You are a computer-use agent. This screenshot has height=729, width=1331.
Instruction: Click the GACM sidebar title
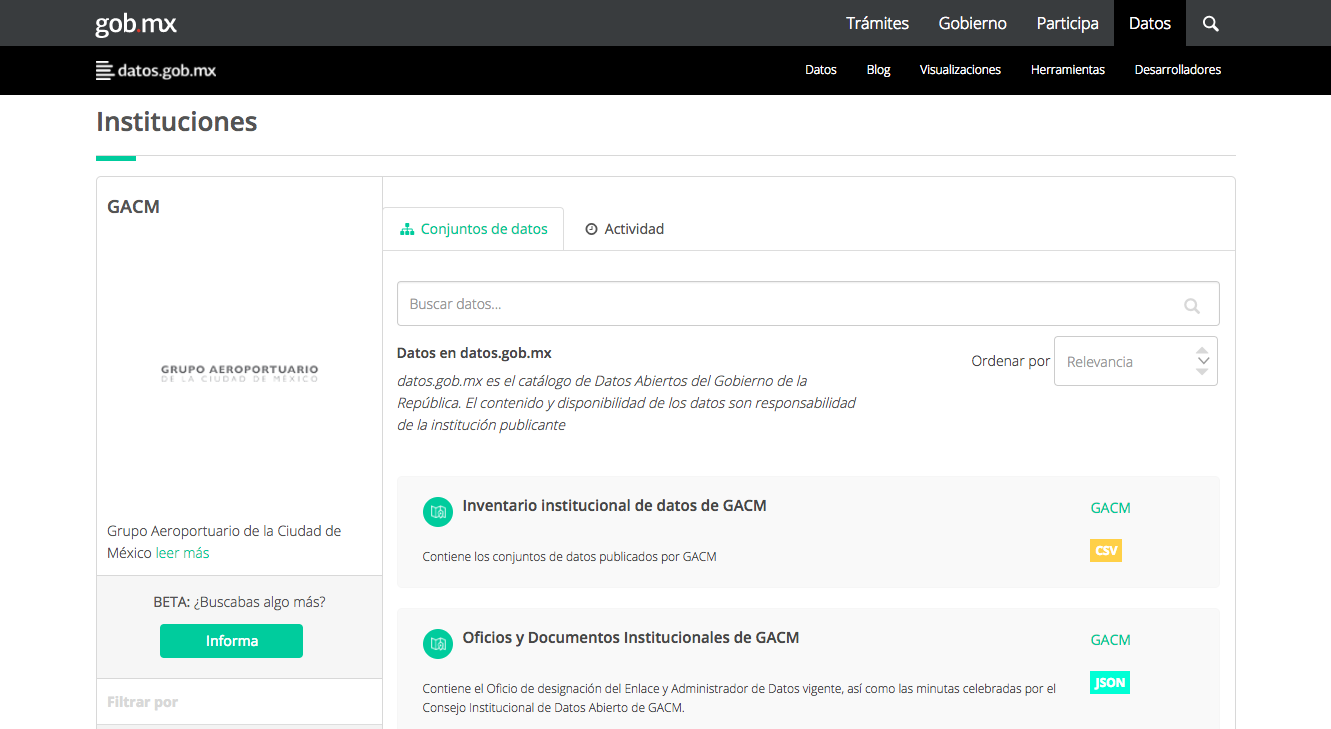pyautogui.click(x=133, y=207)
